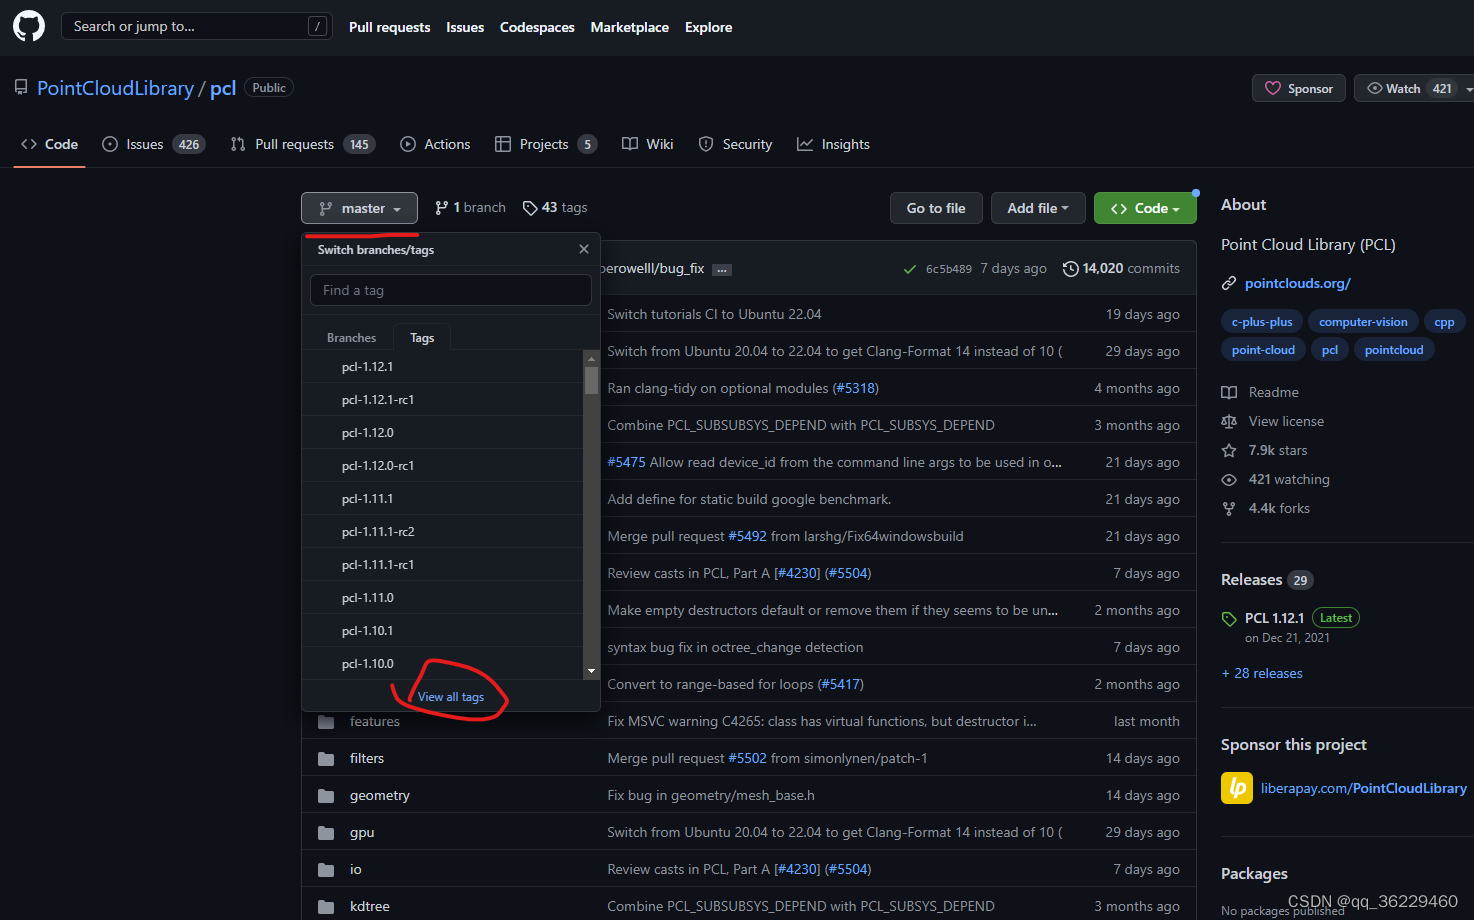Viewport: 1474px width, 920px height.
Task: Click the gpu folder icon
Action: (x=326, y=832)
